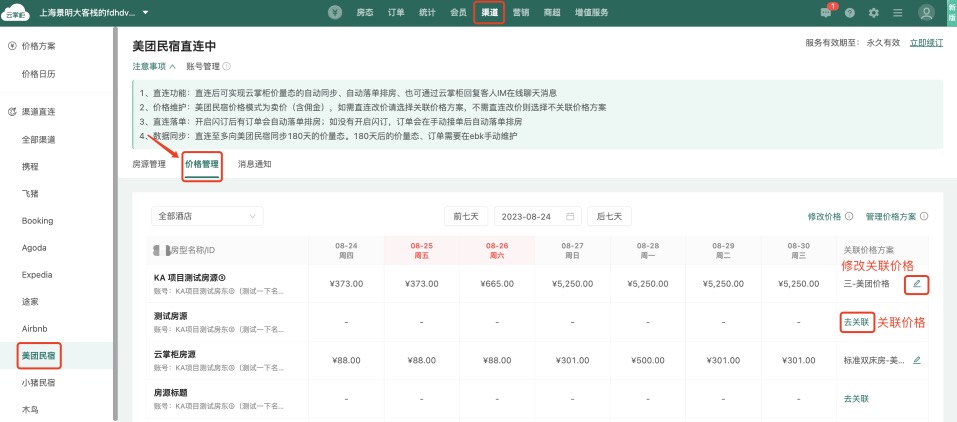Click the info icon beside 管理价格方案

925,216
